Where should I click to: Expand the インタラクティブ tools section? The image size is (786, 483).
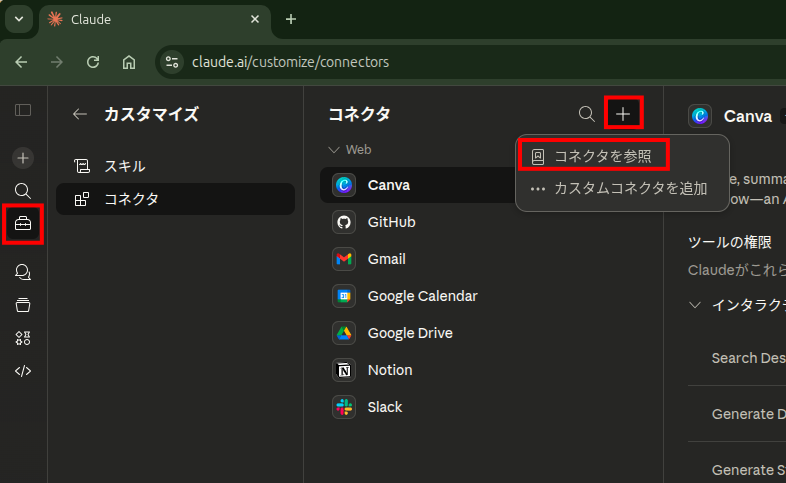[695, 305]
